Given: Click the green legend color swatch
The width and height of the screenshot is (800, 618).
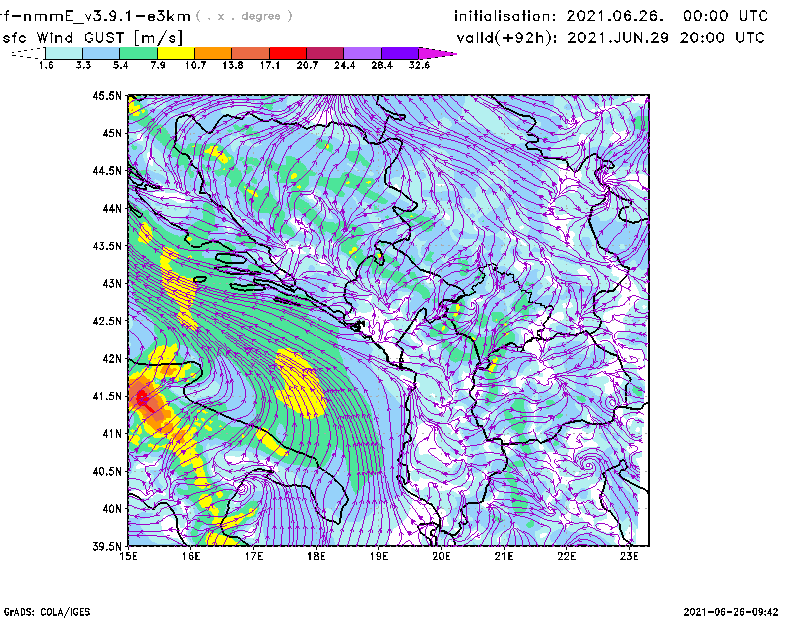Looking at the screenshot, I should [x=138, y=53].
